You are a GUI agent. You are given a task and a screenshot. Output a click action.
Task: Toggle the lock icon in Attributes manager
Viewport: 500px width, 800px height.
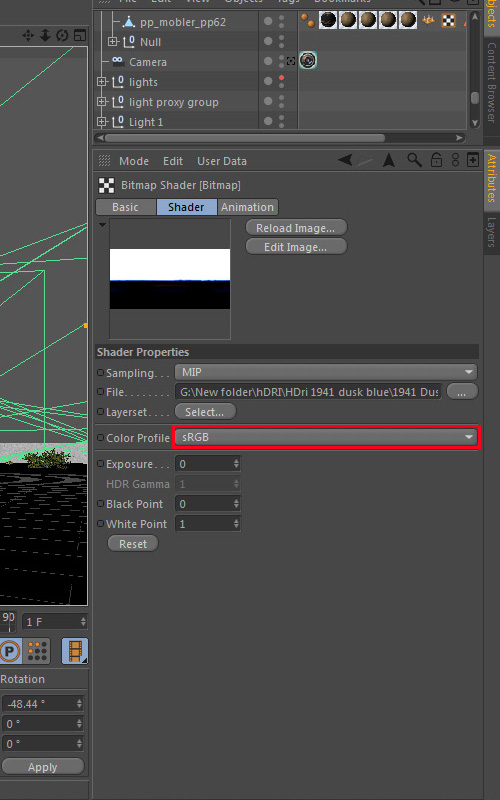point(436,160)
